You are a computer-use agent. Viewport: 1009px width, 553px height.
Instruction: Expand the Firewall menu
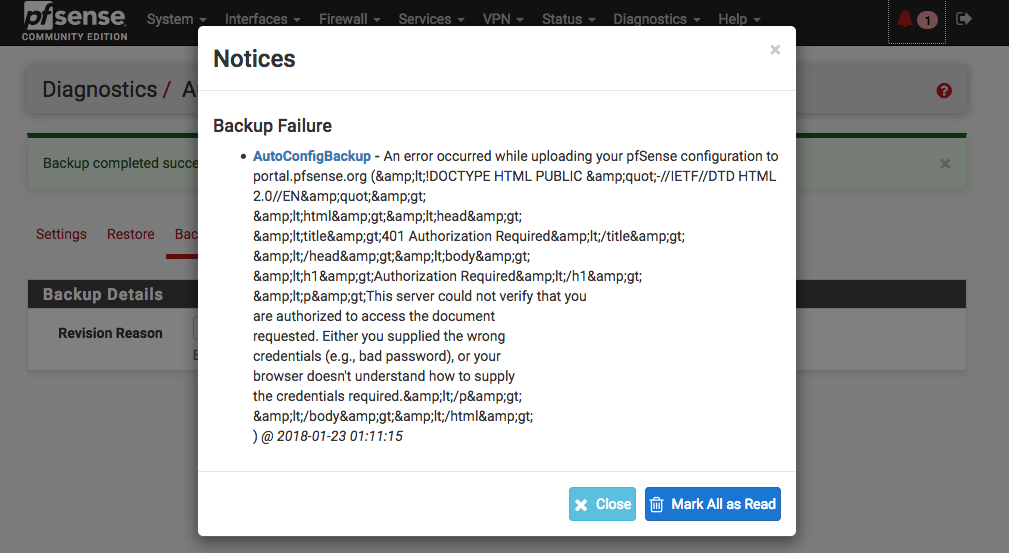350,19
